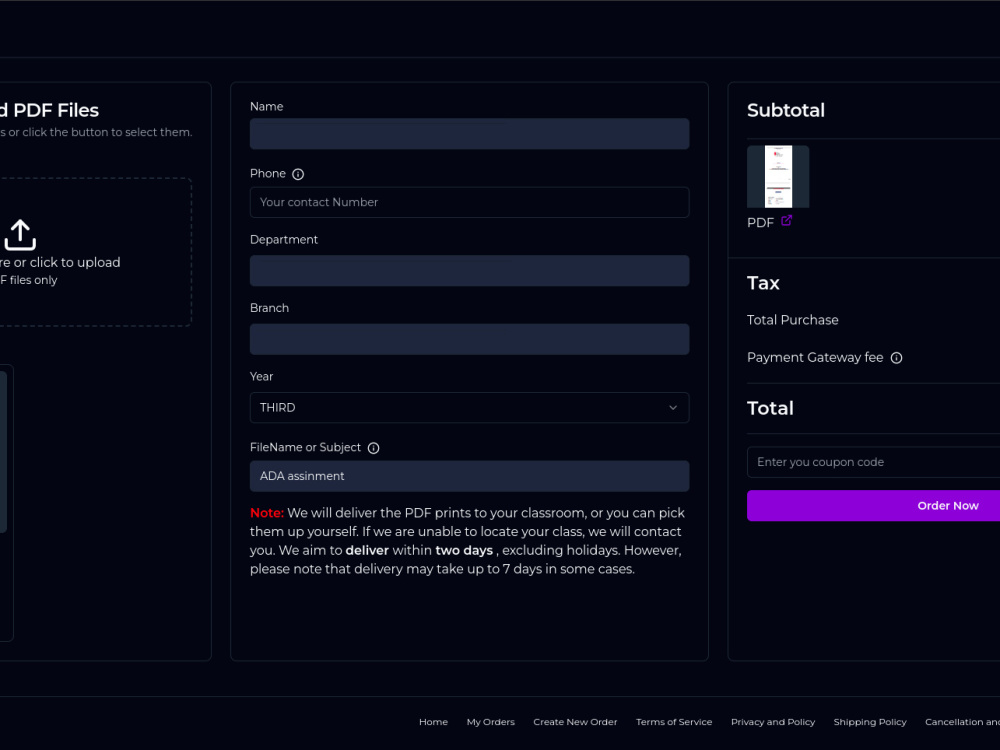Click the 'click to upload' dropzone text
1000x750 pixels.
[59, 263]
